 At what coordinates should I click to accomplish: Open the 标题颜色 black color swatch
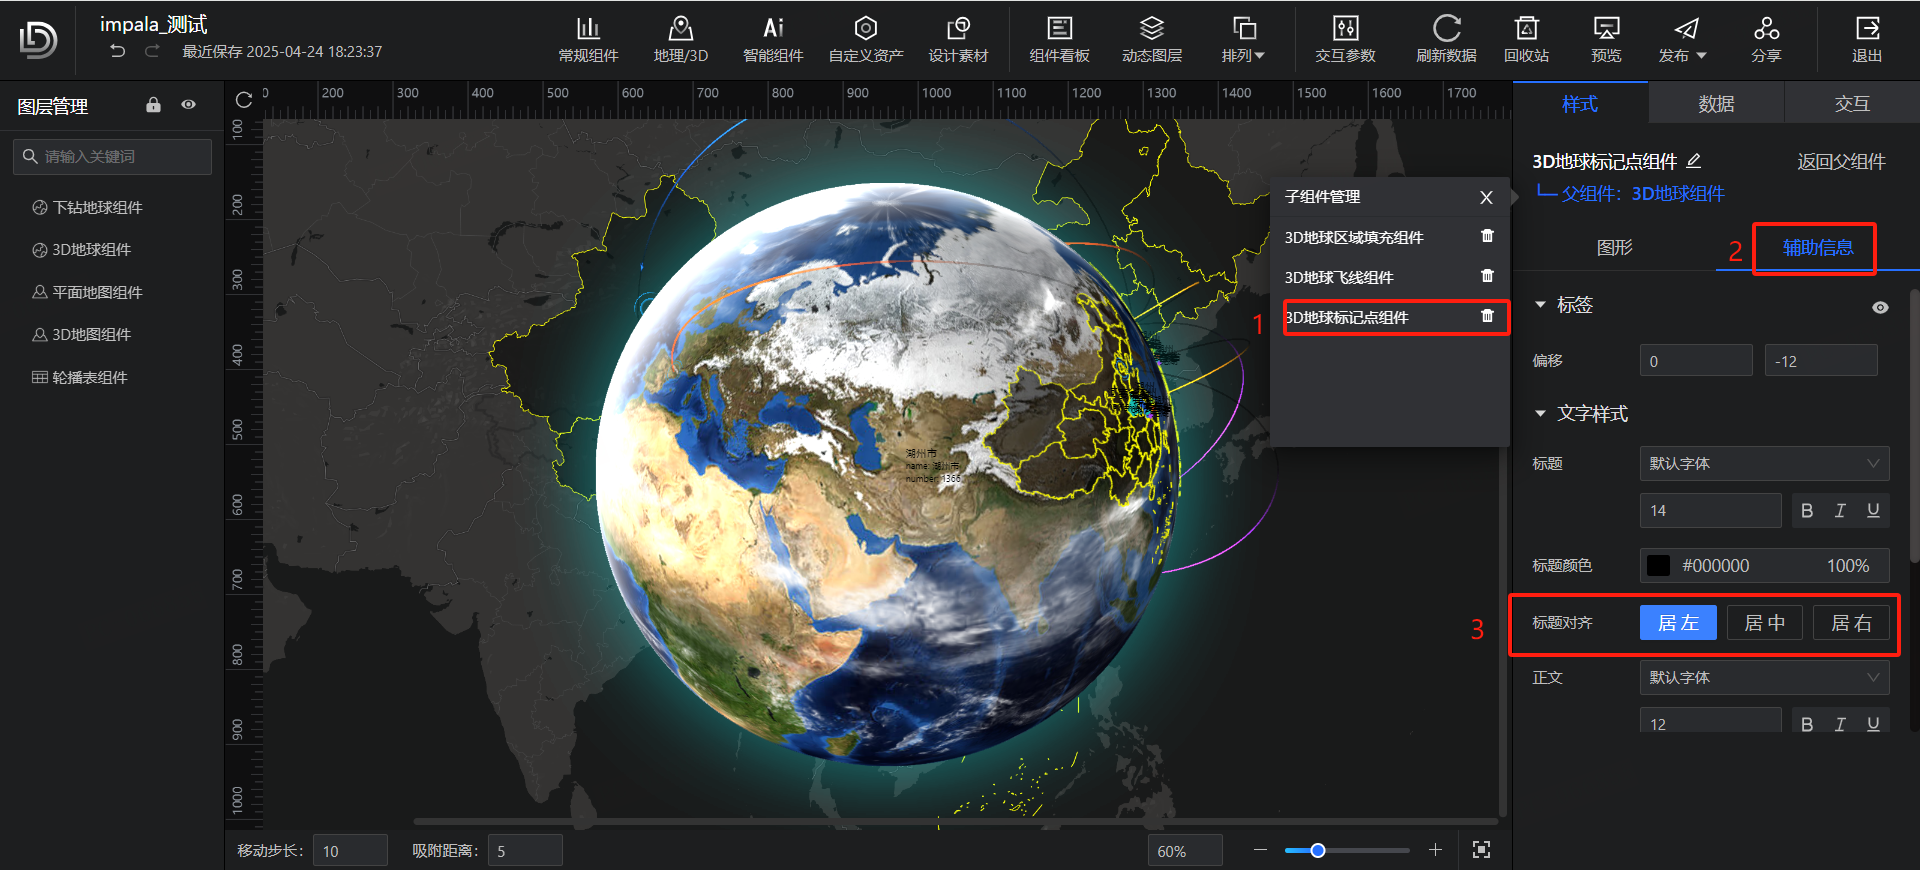pyautogui.click(x=1658, y=566)
